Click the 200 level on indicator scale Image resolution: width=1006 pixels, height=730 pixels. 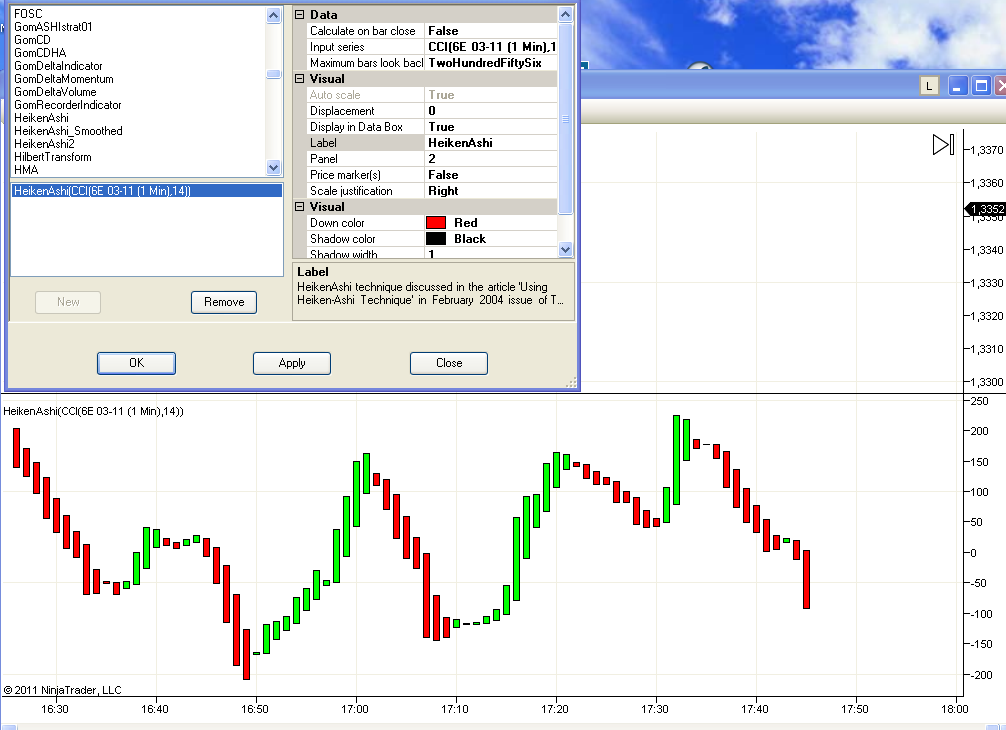980,431
